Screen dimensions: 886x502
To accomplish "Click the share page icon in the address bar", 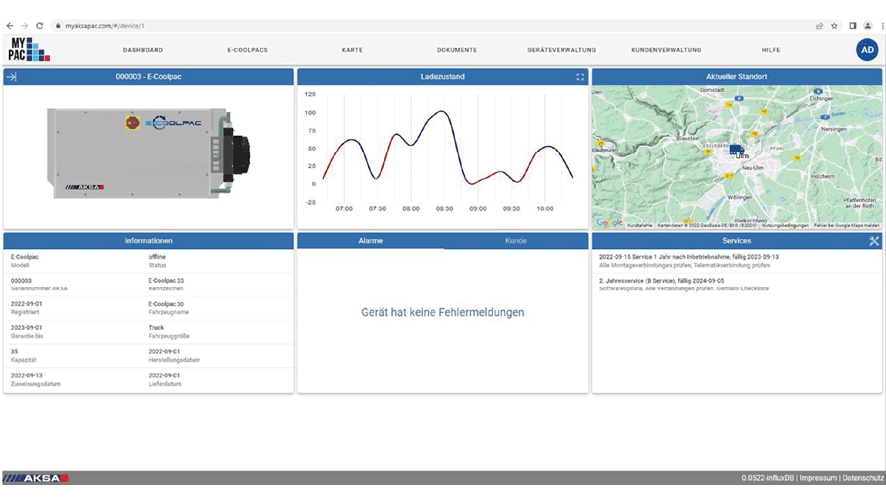I will [x=819, y=26].
